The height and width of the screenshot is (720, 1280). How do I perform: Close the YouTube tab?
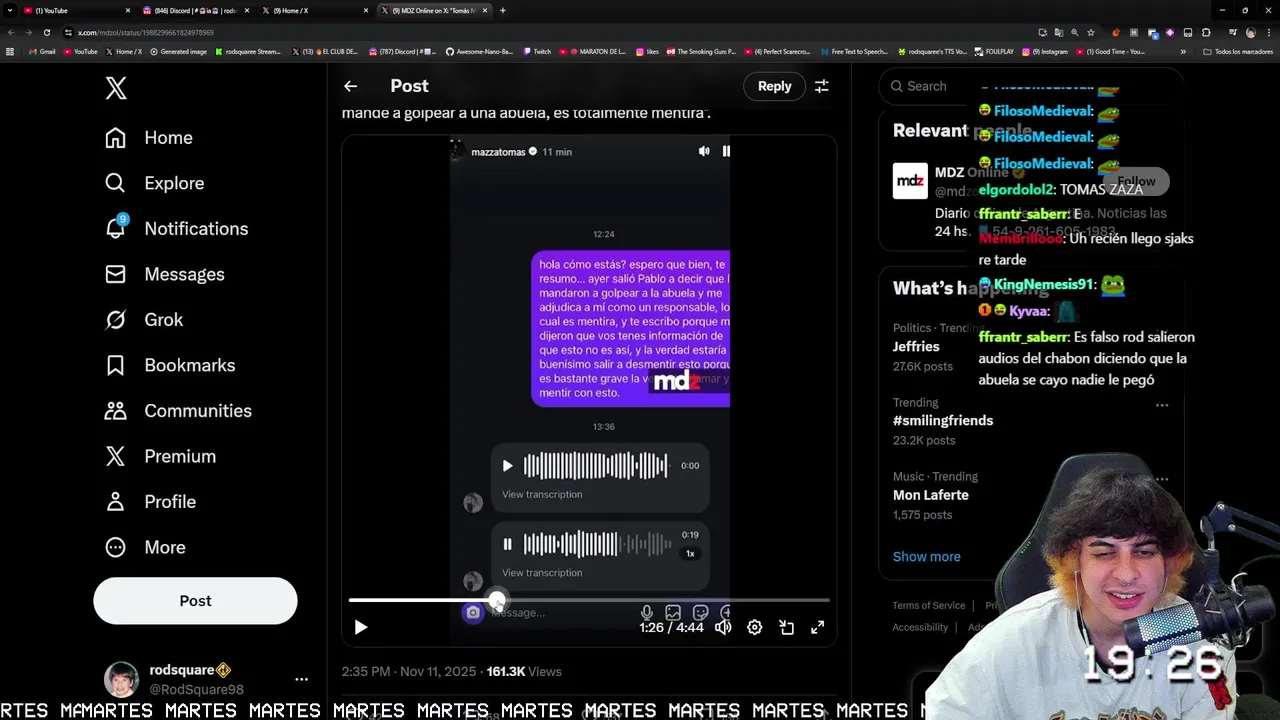pos(127,10)
